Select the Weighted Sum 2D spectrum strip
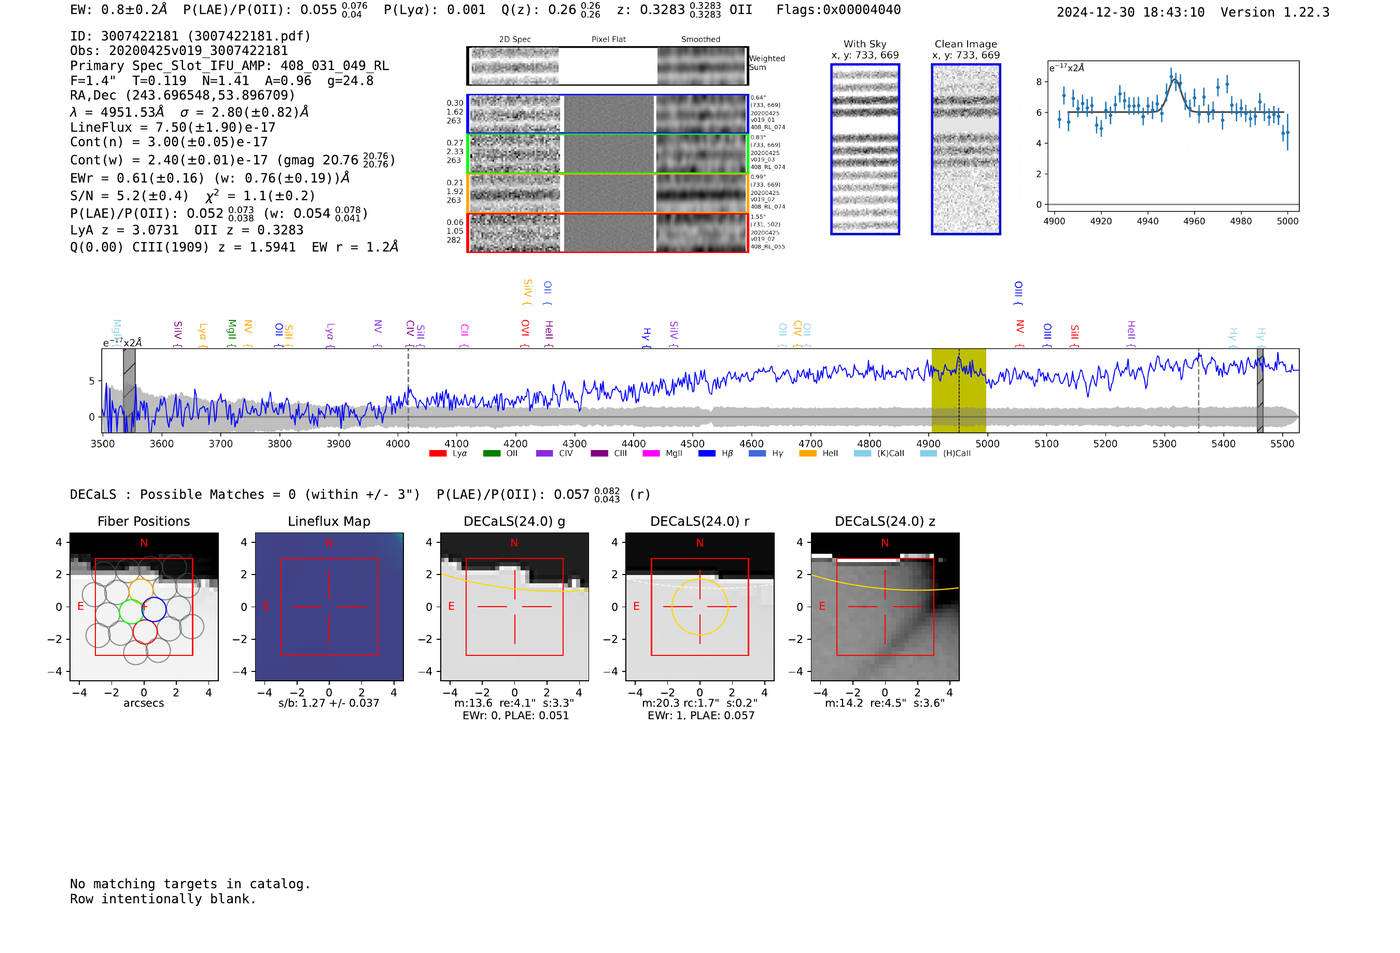 click(x=607, y=66)
